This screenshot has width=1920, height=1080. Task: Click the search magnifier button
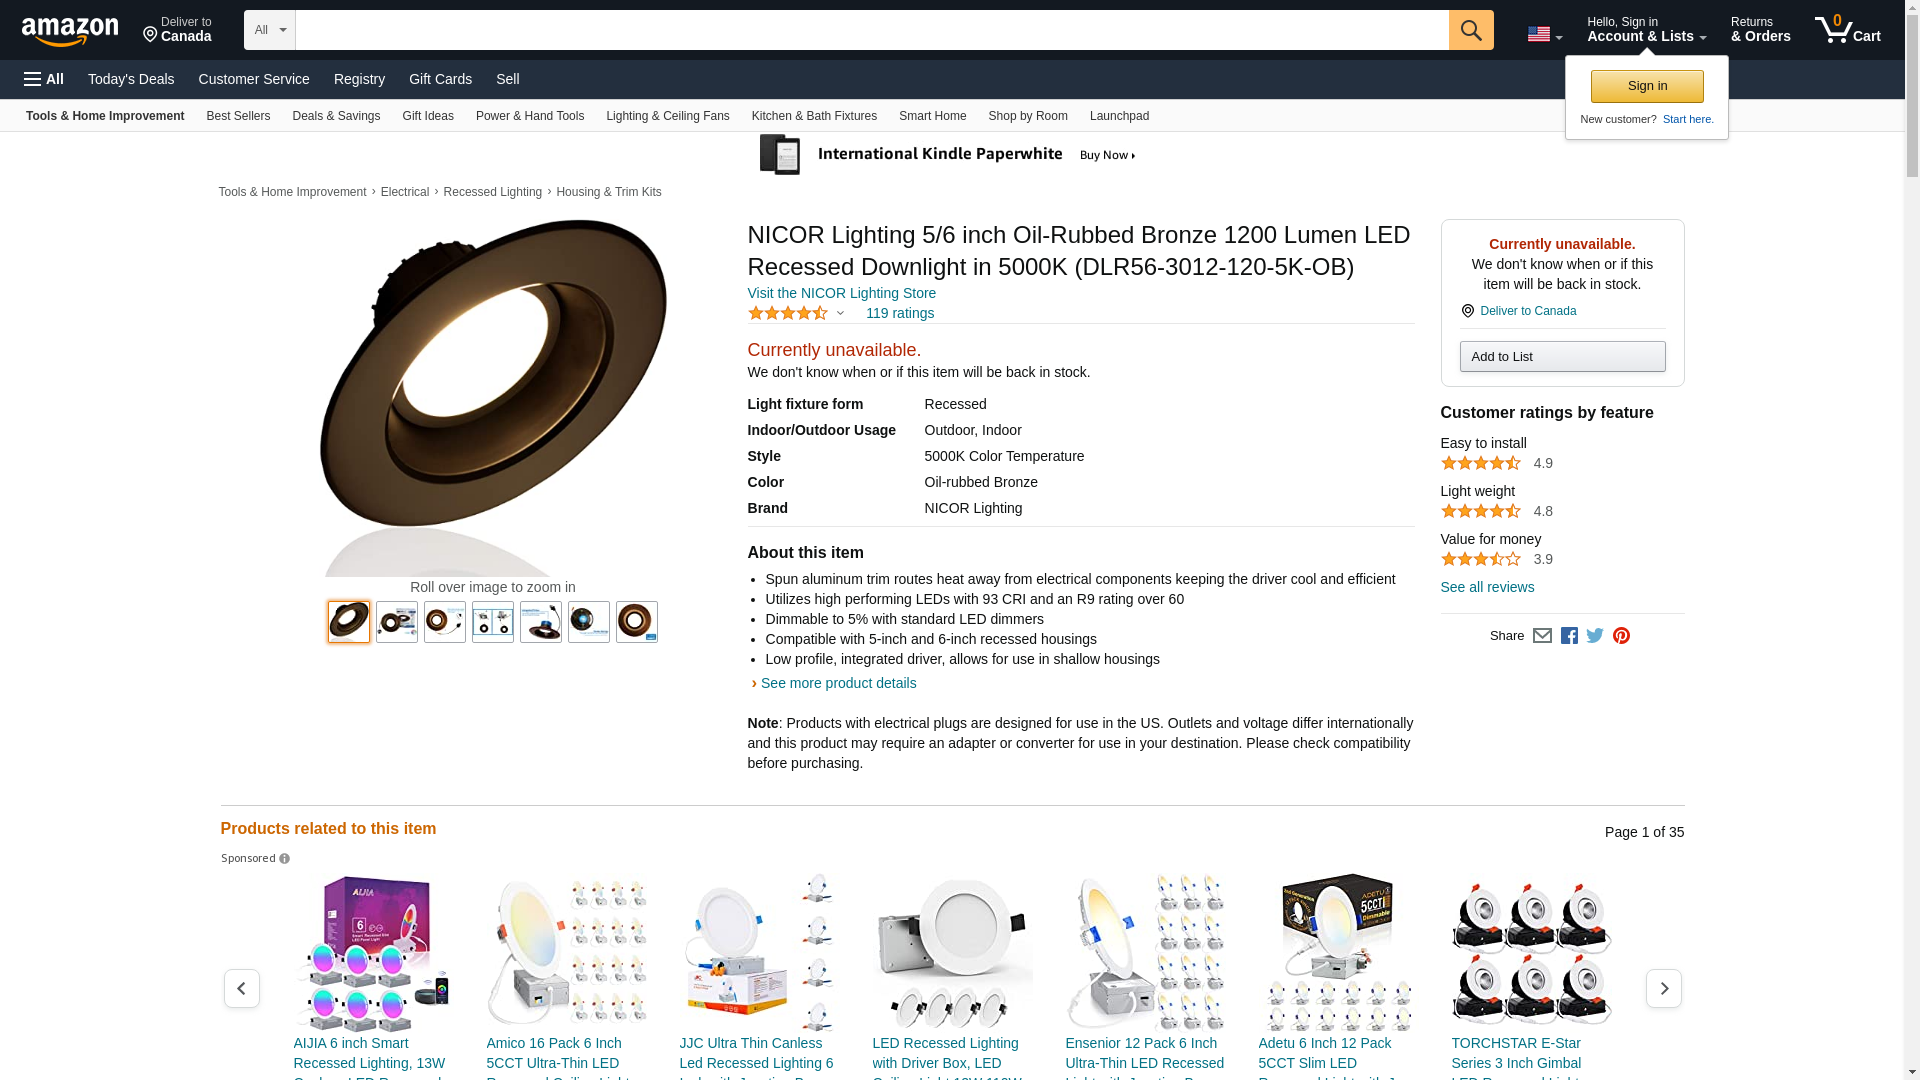(x=1470, y=30)
